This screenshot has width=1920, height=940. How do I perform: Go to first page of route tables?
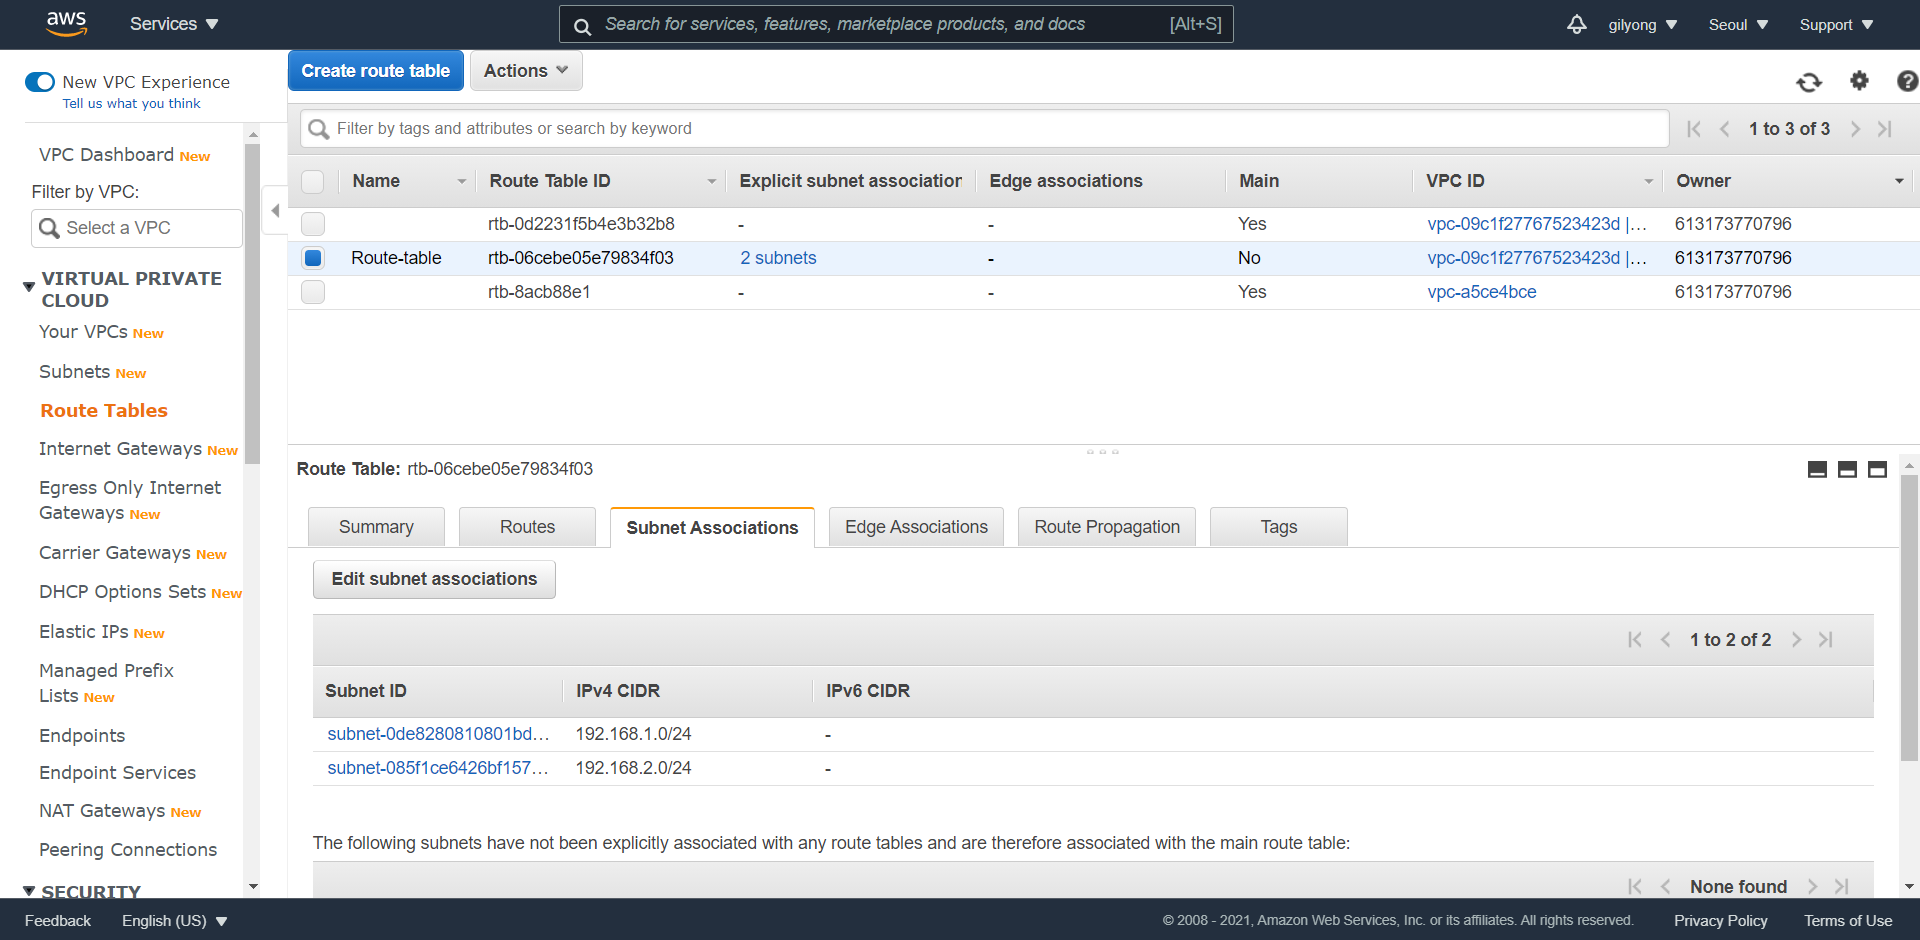1693,129
